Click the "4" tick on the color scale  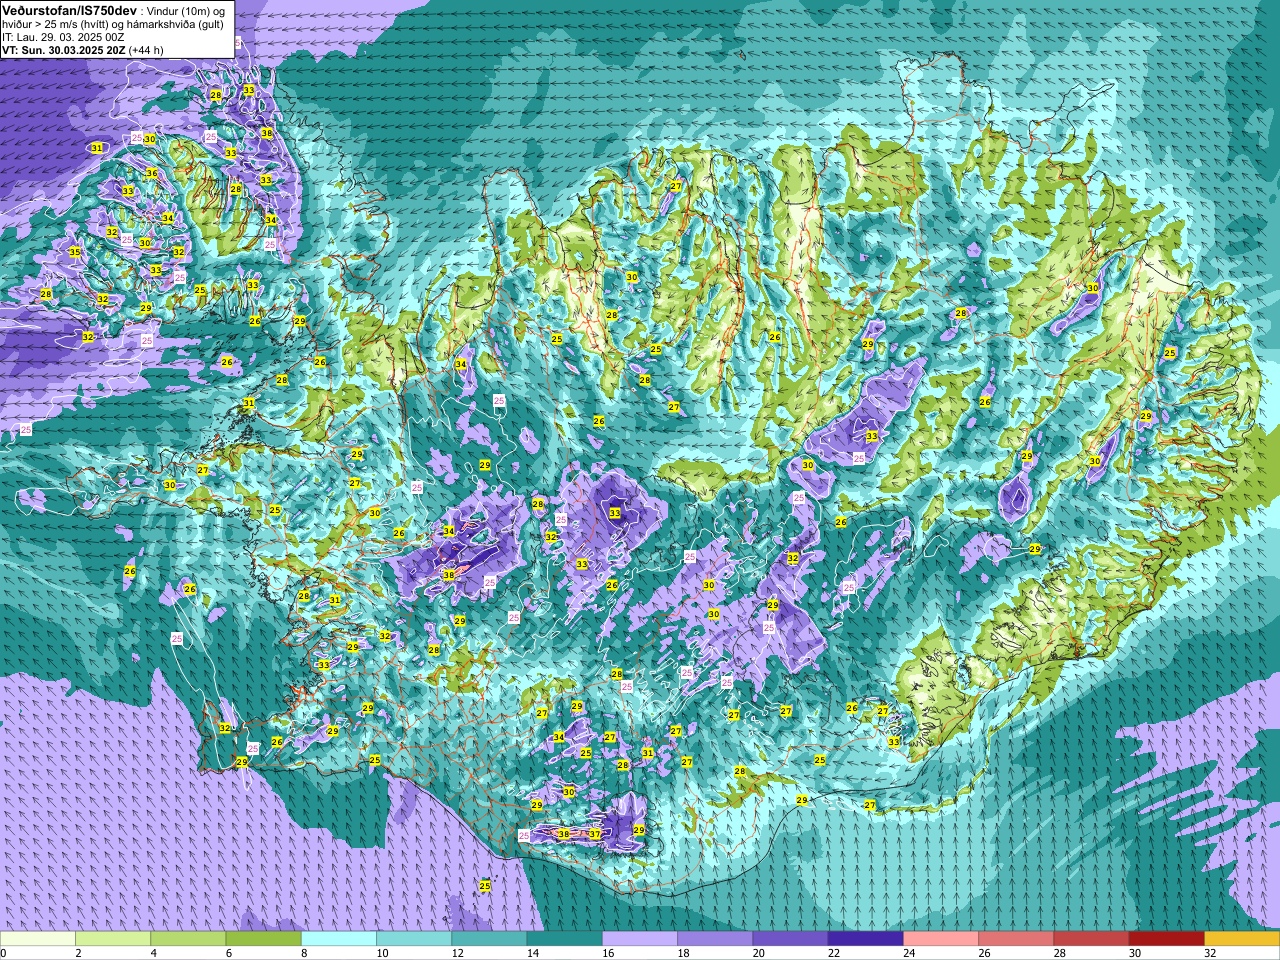tap(153, 953)
